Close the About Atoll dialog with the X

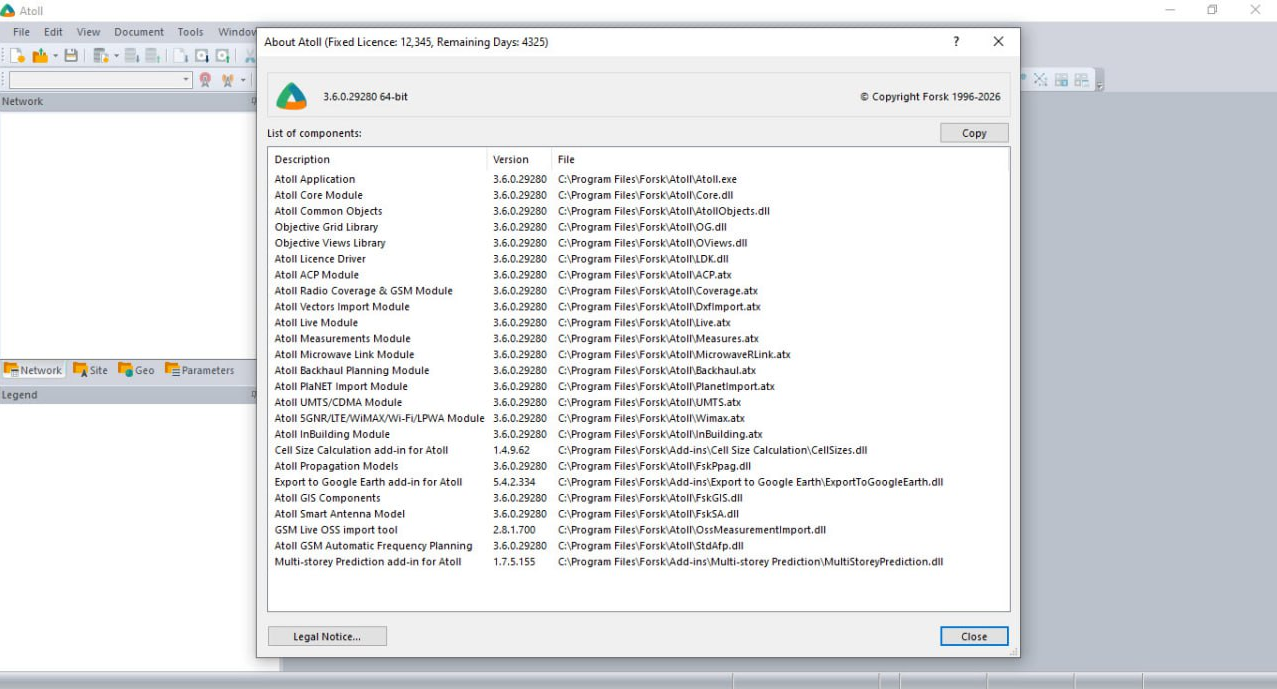point(998,41)
